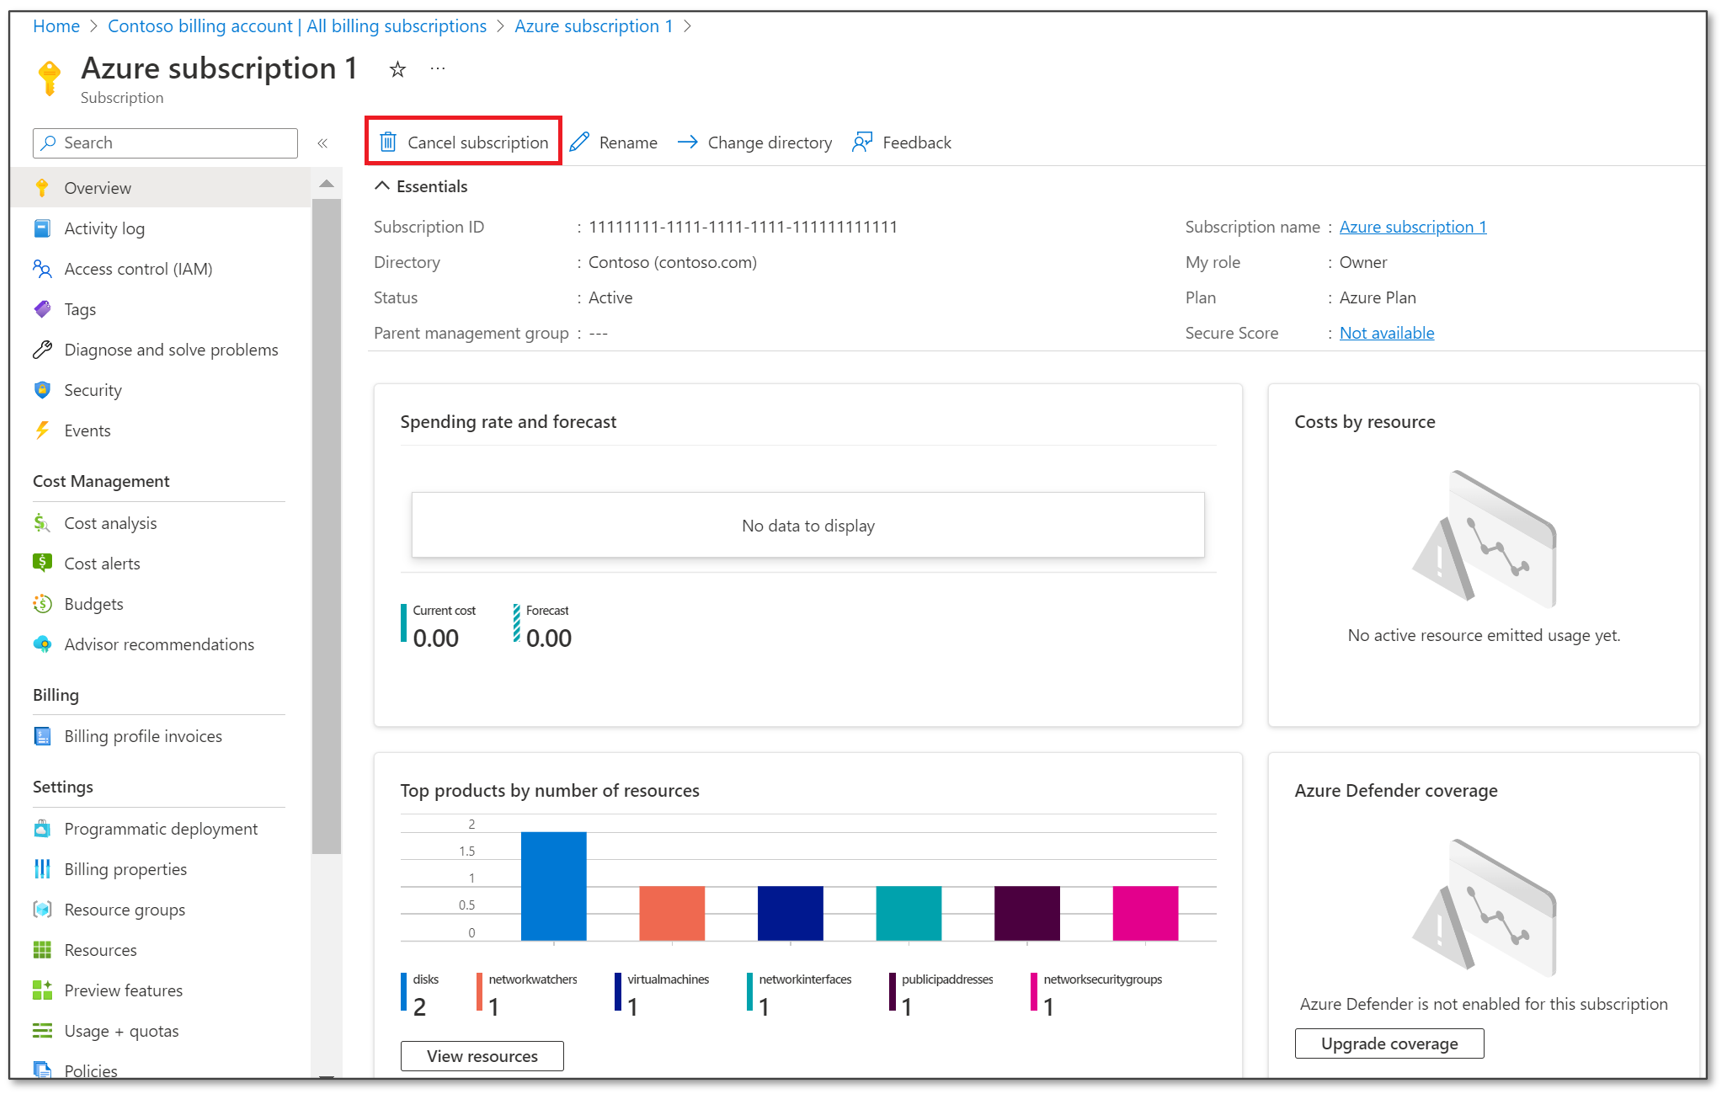Screen dimensions: 1731x1097
Task: Click the Change directory arrow icon
Action: click(687, 142)
